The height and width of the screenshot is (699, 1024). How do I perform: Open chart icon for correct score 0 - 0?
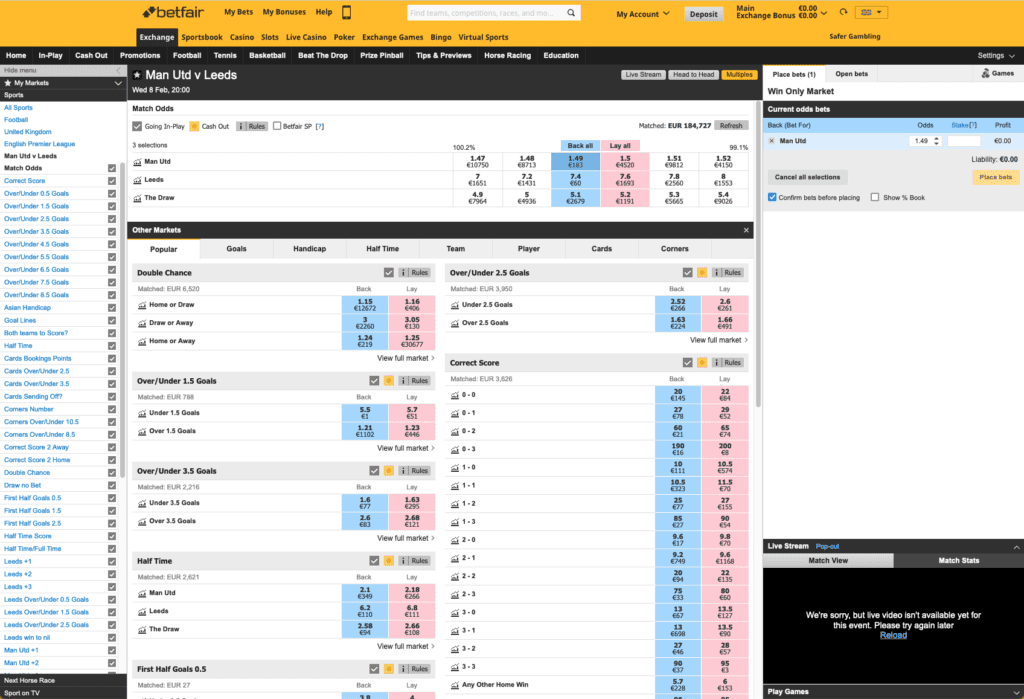(455, 395)
